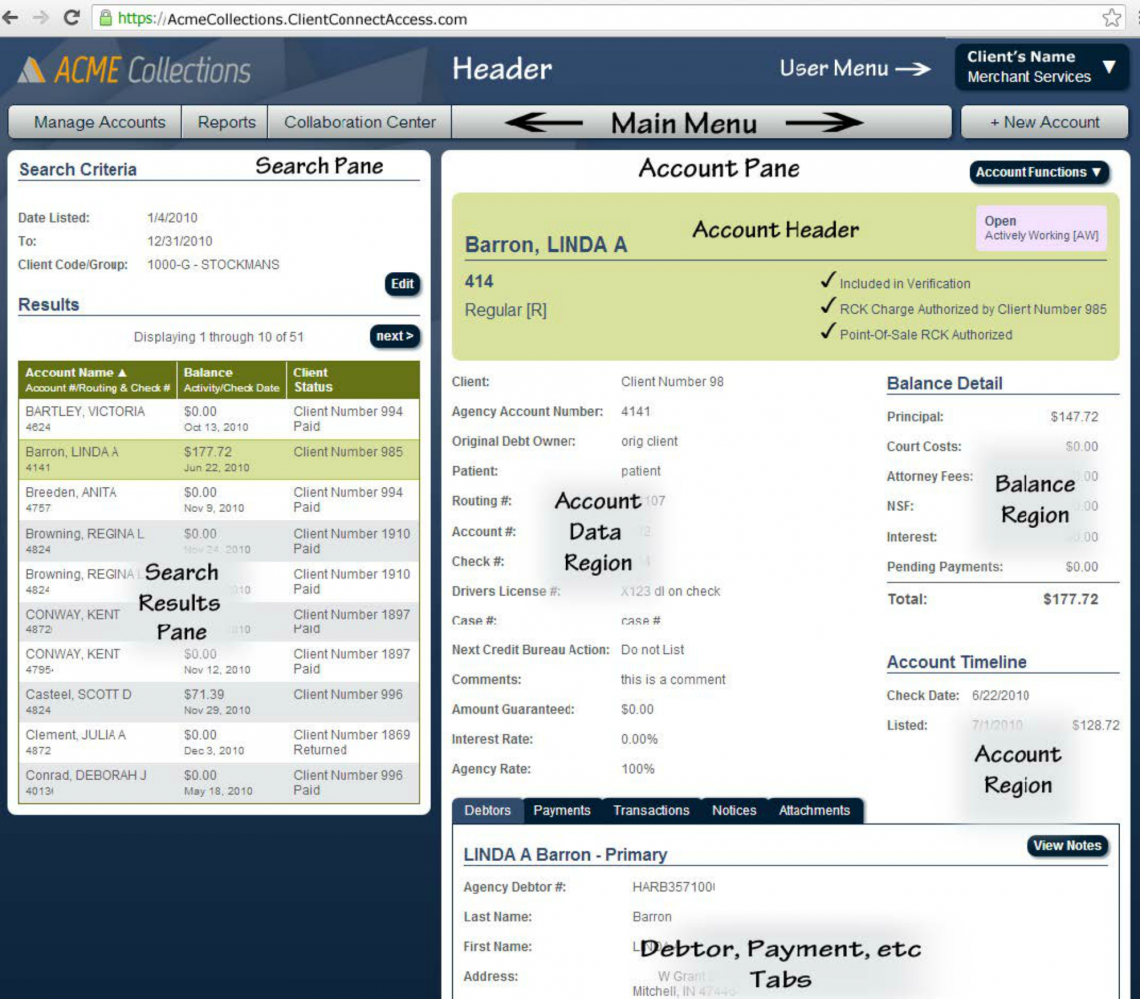This screenshot has height=999, width=1140.
Task: Bookmark page with the star icon
Action: pos(1111,18)
